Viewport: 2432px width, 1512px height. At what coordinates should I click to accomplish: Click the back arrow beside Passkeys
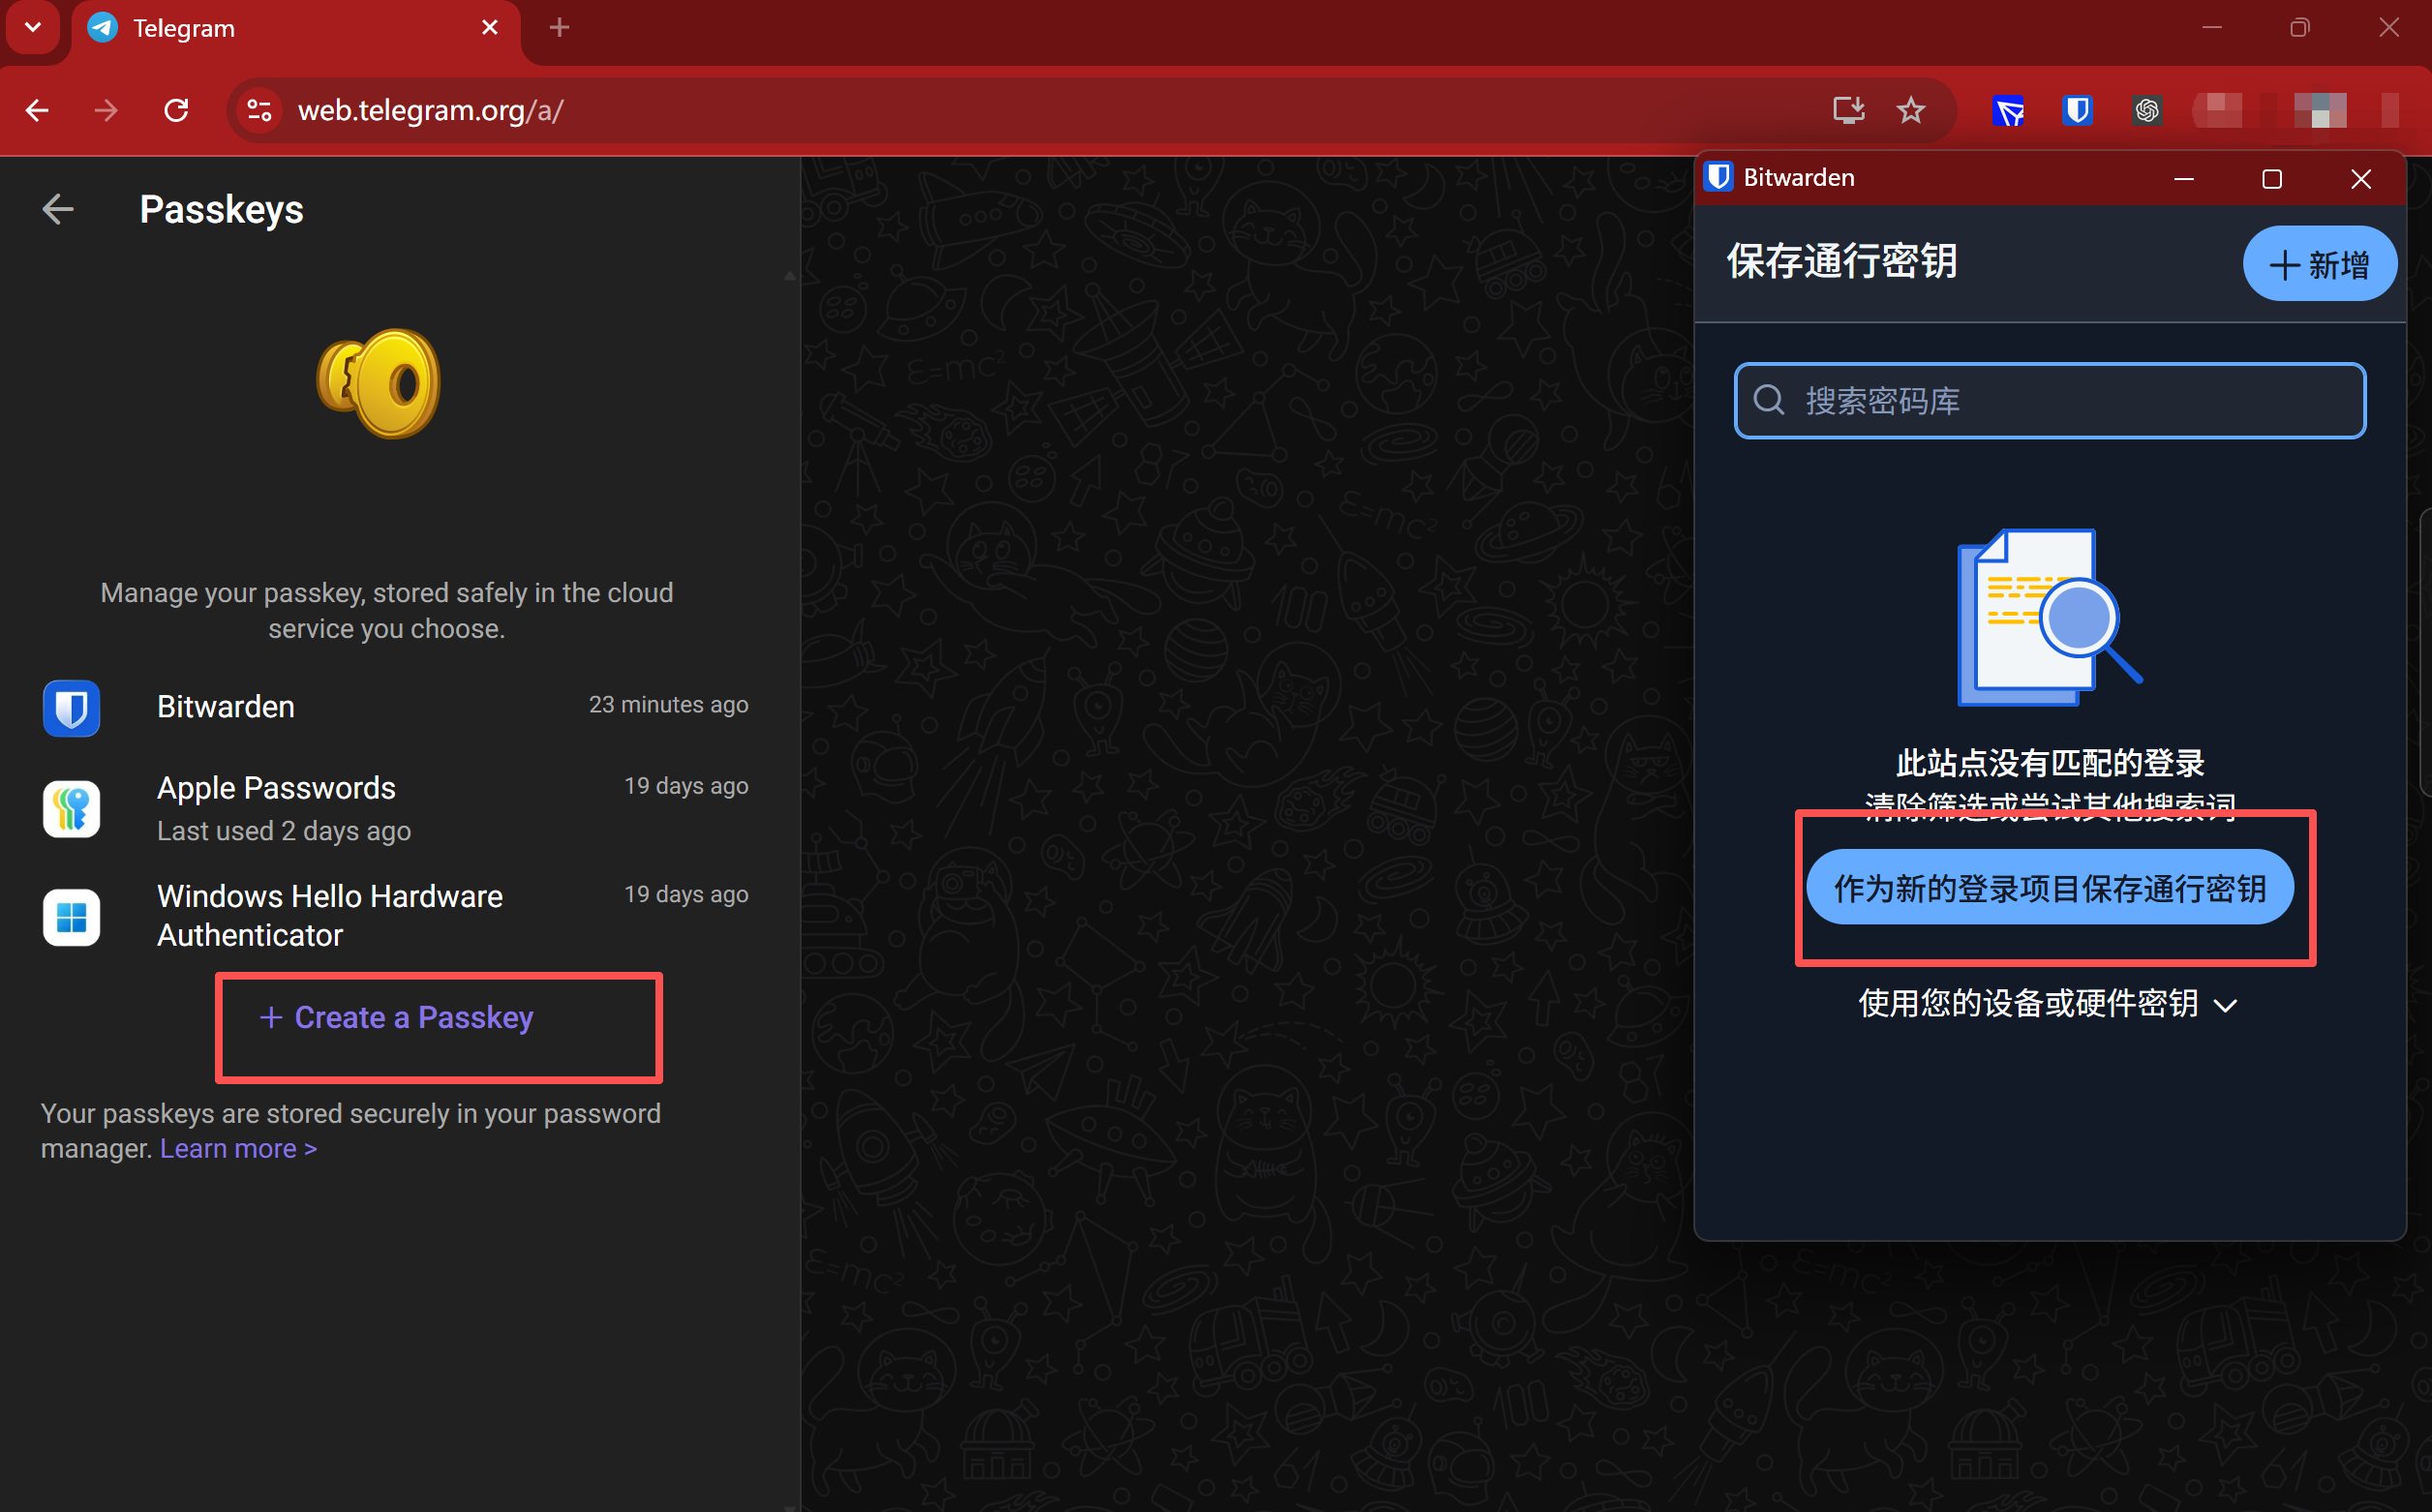click(58, 209)
